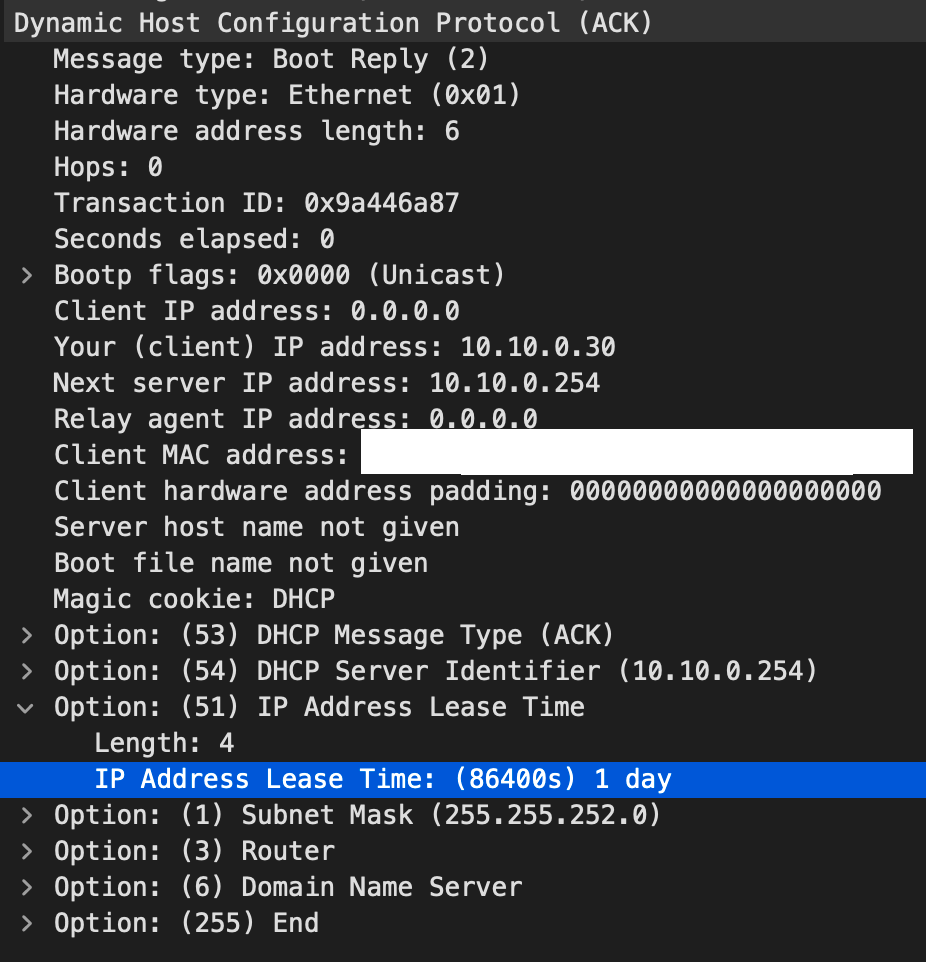926x962 pixels.
Task: Expand Option 54 DHCP Server Identifier
Action: point(26,671)
